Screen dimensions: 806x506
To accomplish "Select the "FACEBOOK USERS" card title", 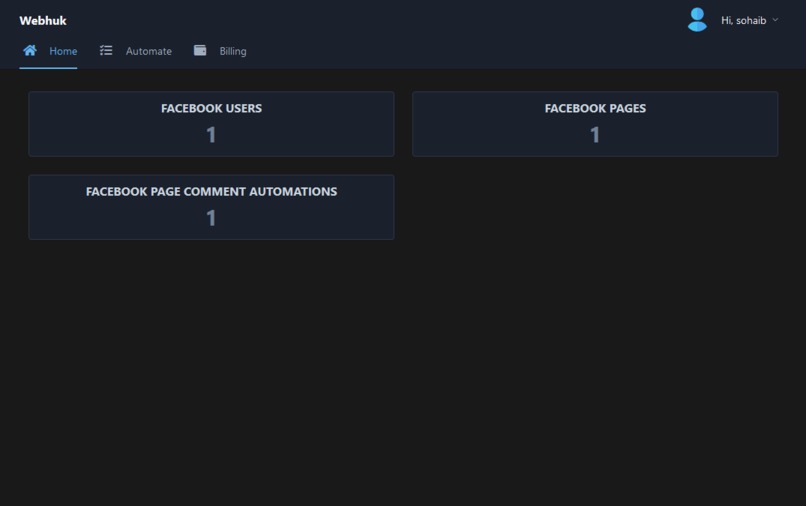I will click(211, 109).
